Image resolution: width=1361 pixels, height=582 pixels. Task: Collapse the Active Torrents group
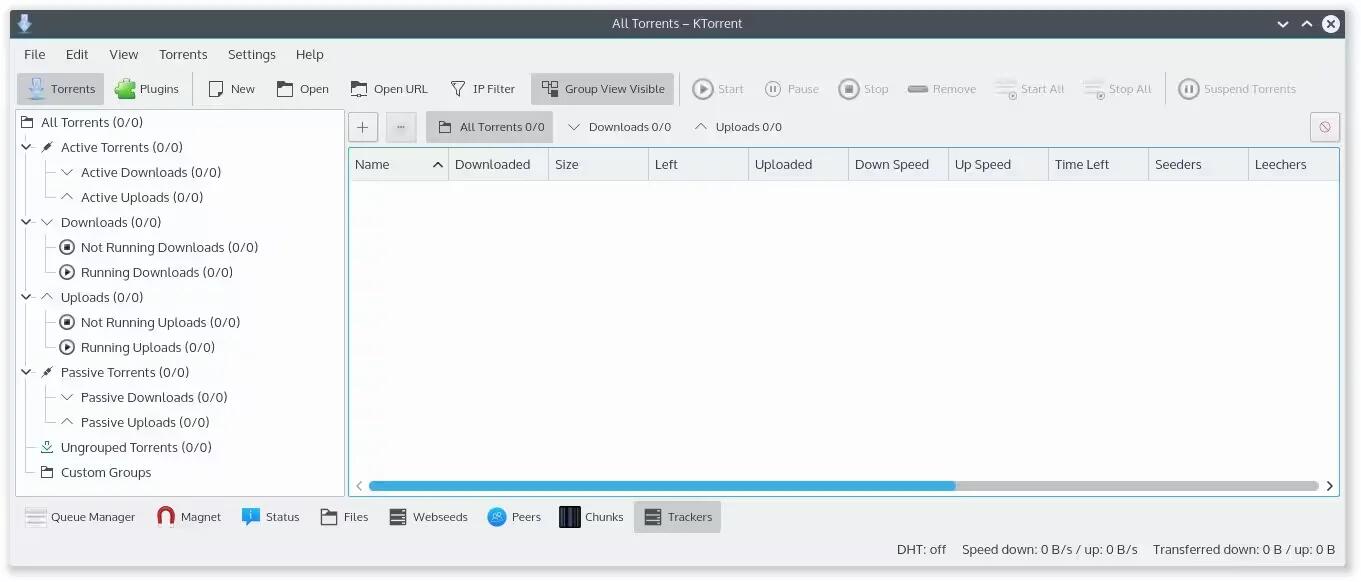point(27,147)
